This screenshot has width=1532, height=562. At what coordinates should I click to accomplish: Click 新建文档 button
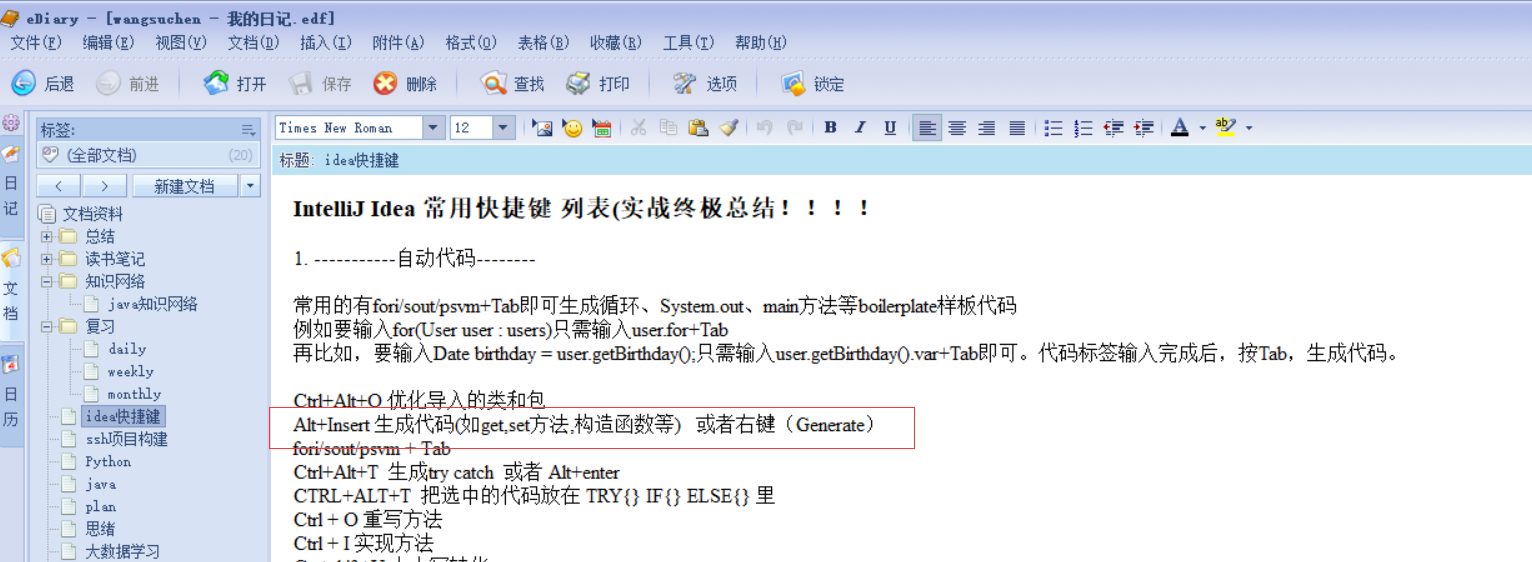[185, 186]
